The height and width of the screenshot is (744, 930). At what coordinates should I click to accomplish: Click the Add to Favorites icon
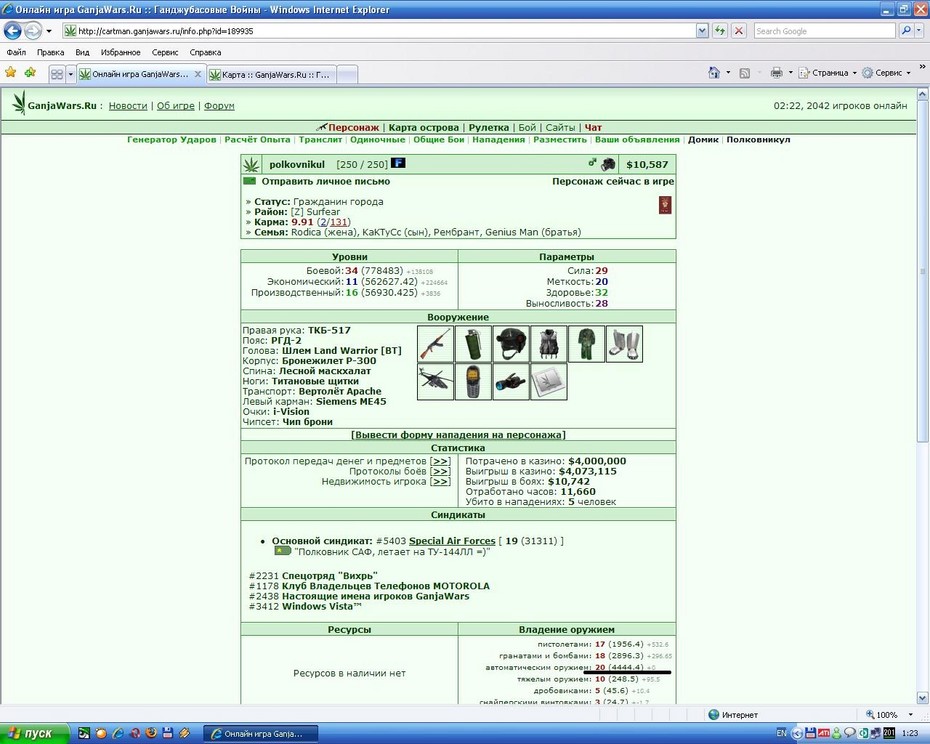(30, 72)
